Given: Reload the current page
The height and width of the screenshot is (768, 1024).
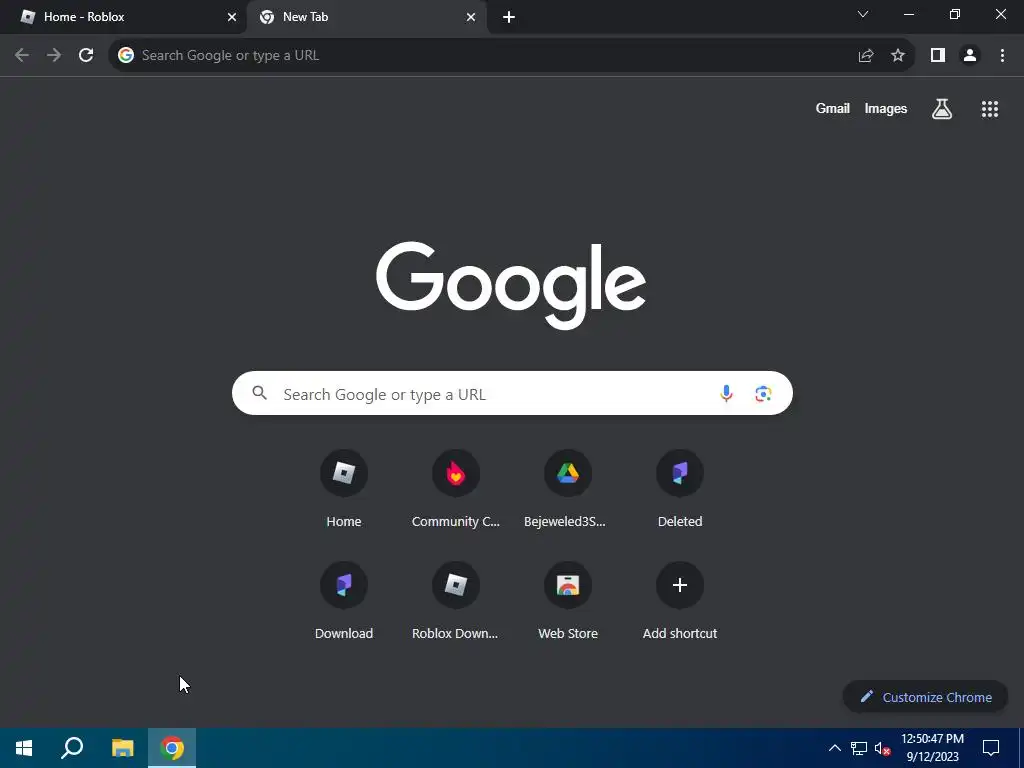Looking at the screenshot, I should point(86,56).
